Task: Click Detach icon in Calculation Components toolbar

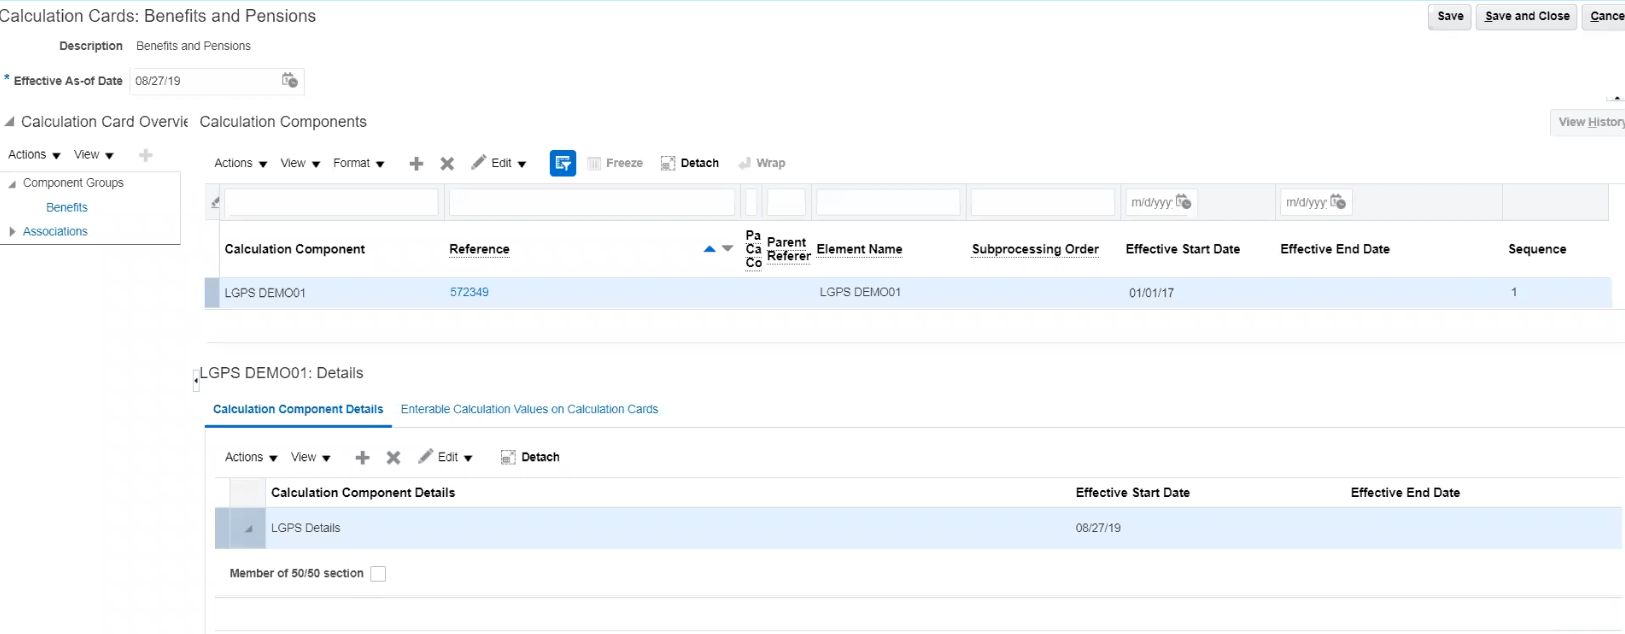Action: click(690, 163)
